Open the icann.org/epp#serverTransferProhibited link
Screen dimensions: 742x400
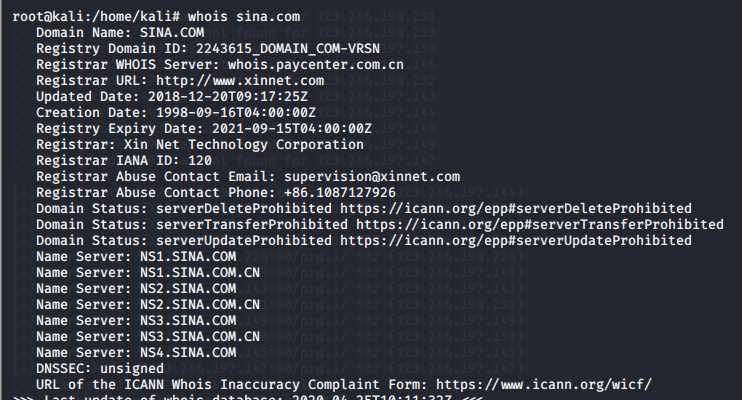point(540,224)
